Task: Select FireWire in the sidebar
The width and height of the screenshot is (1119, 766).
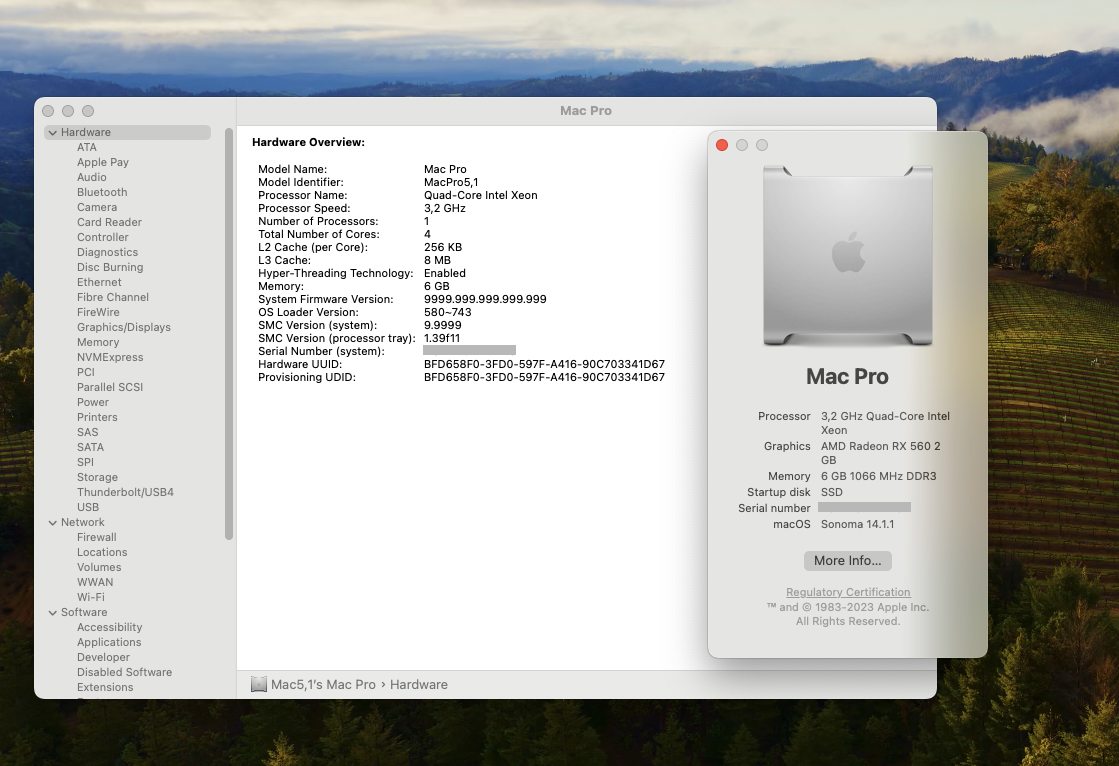Action: click(x=98, y=312)
